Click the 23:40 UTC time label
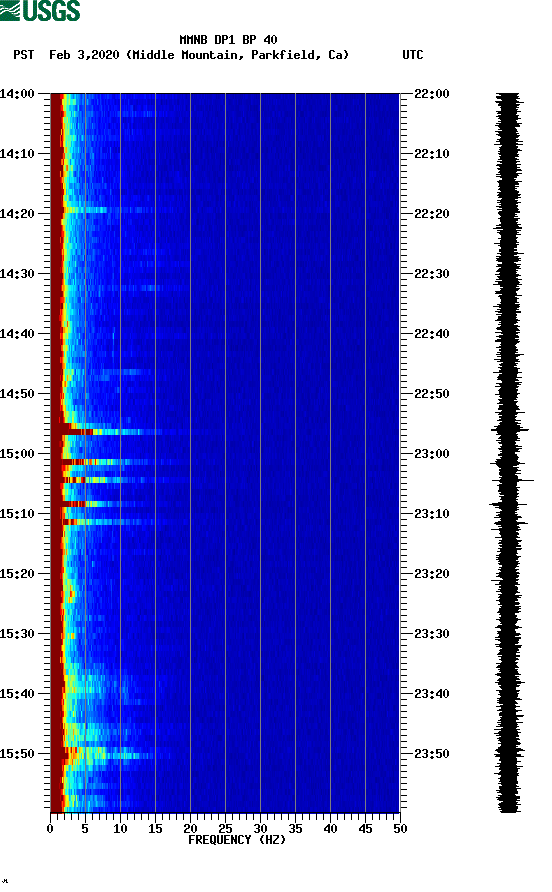 coord(431,694)
